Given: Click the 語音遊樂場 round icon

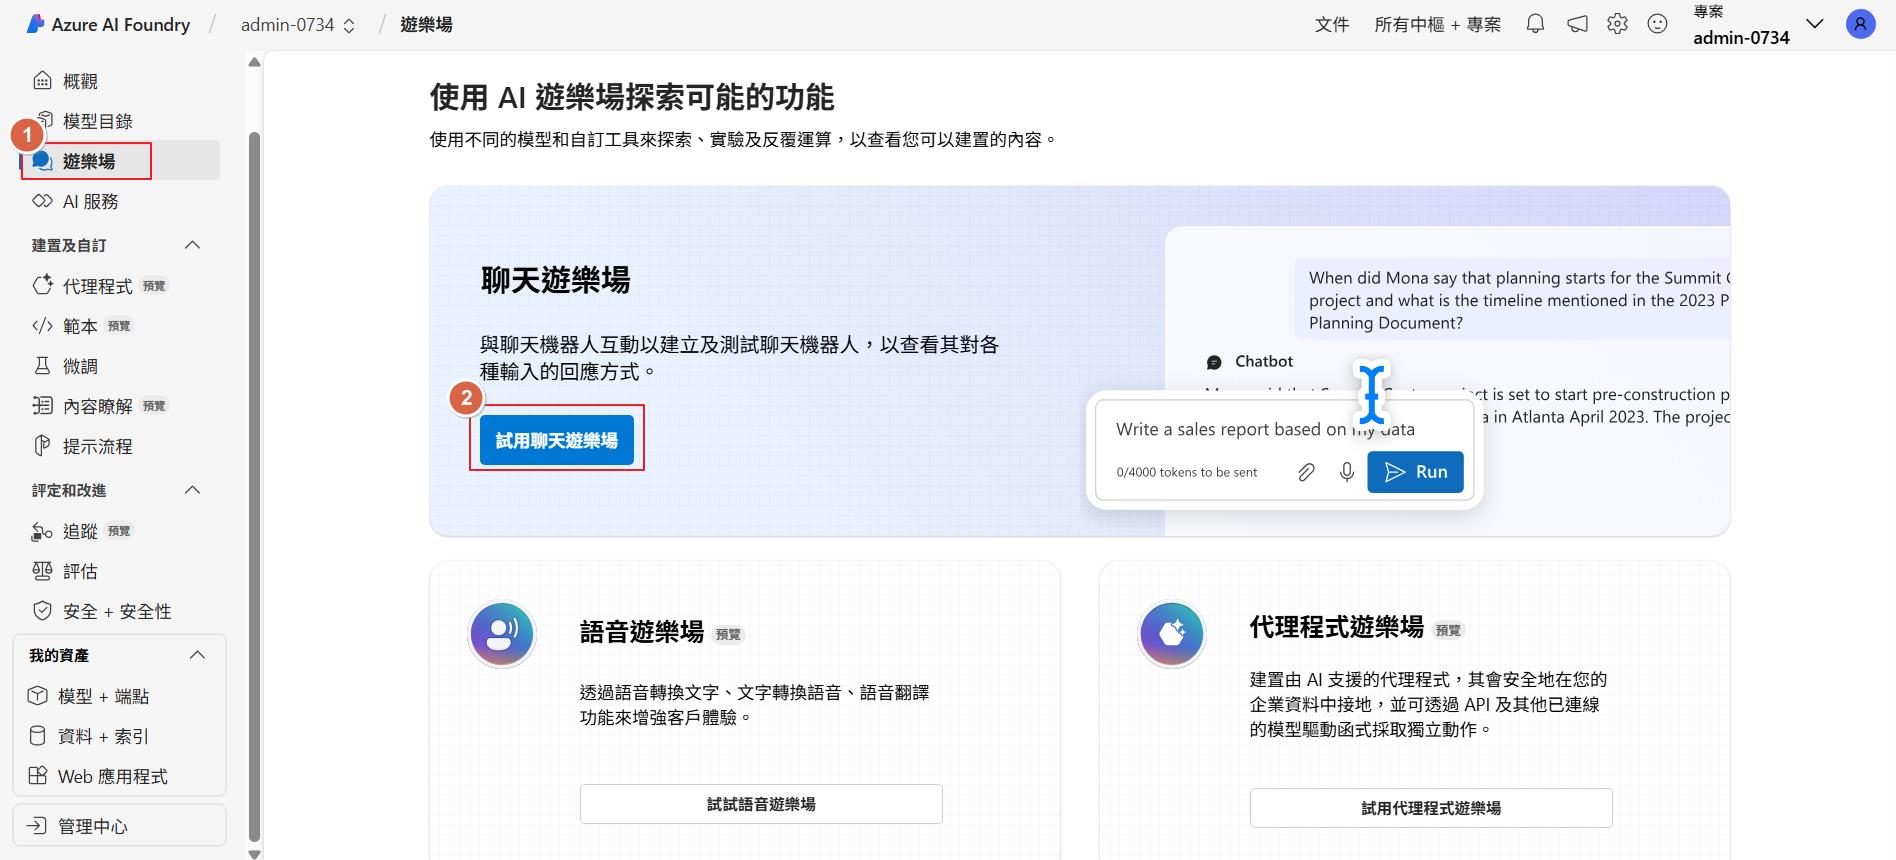Looking at the screenshot, I should (502, 634).
